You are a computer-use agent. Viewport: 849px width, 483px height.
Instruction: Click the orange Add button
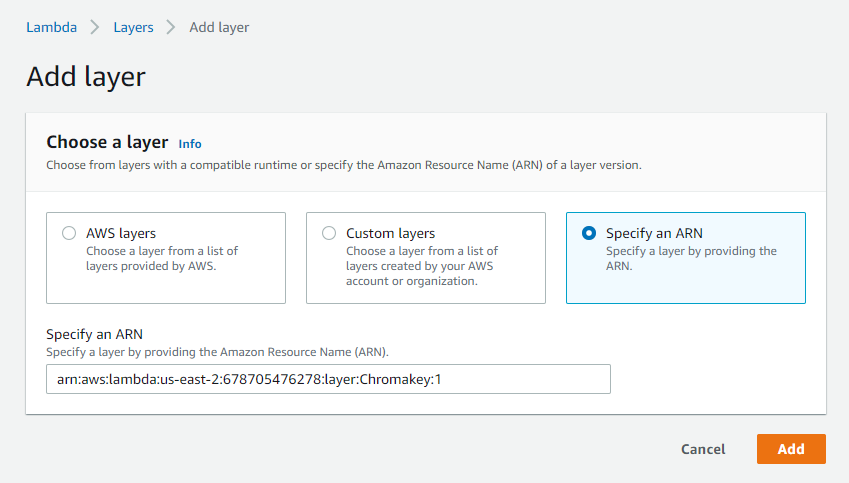pyautogui.click(x=791, y=449)
